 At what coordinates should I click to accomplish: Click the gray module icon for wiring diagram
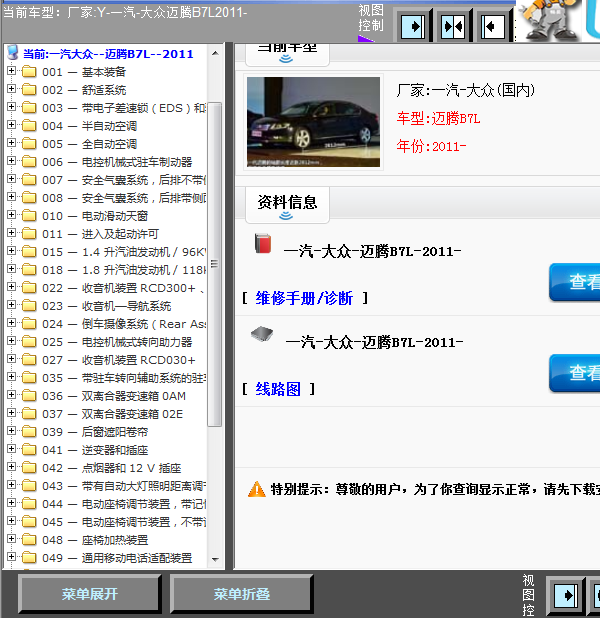pos(262,334)
